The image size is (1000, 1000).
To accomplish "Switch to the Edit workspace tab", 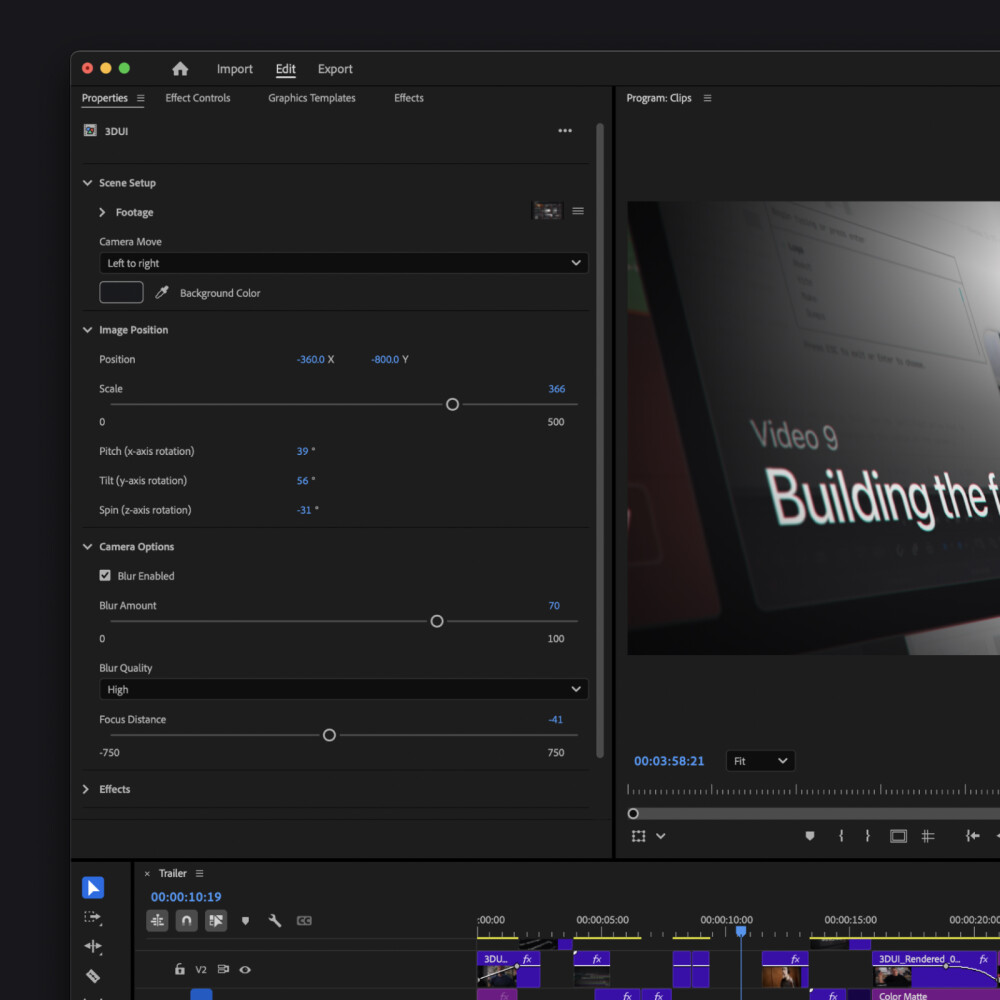I will click(285, 69).
